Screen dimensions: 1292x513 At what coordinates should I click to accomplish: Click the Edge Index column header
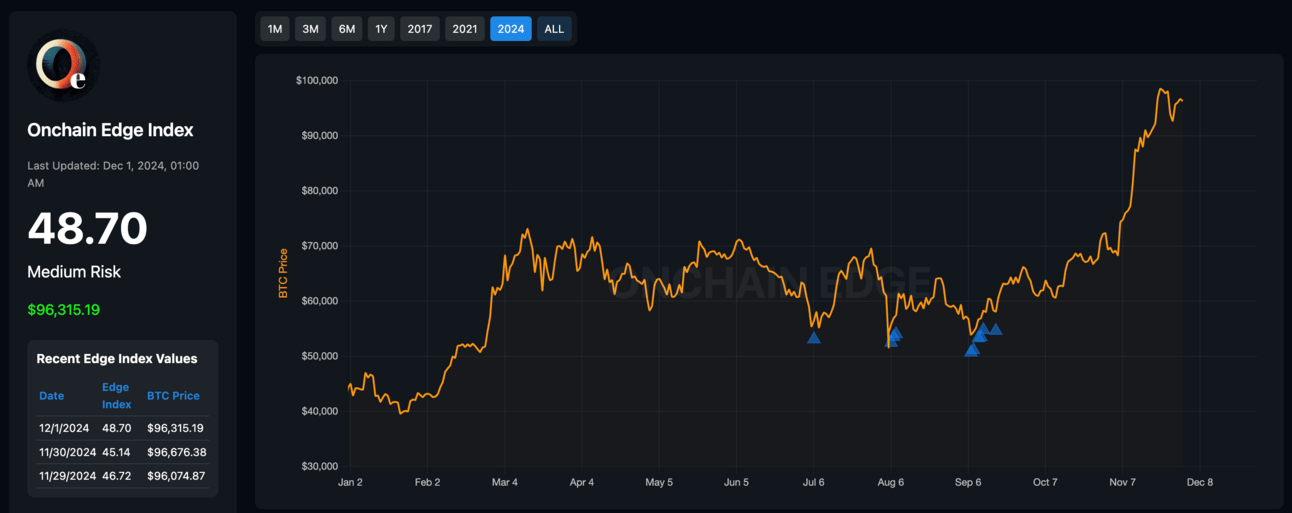[x=116, y=396]
